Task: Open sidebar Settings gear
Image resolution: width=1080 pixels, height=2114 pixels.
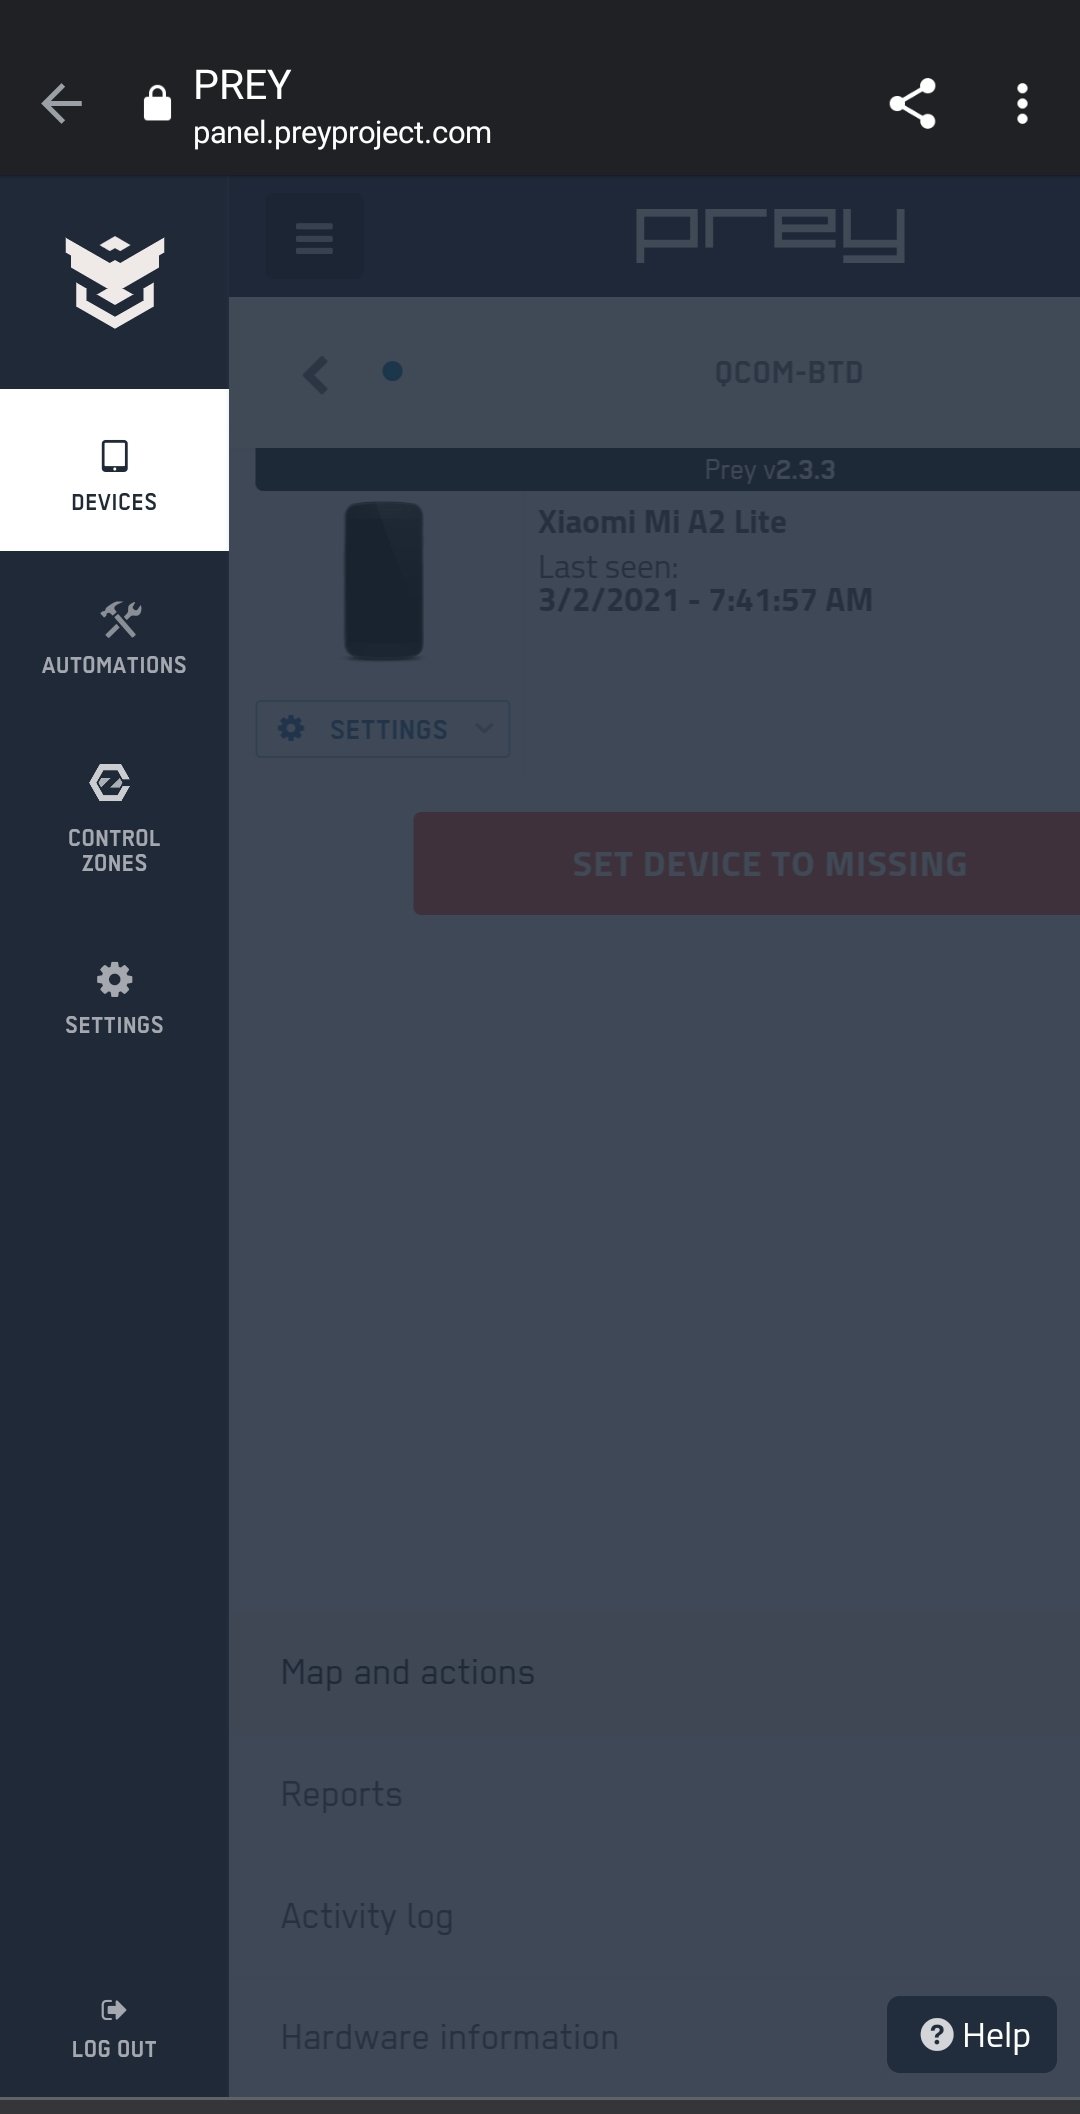Action: pos(114,999)
